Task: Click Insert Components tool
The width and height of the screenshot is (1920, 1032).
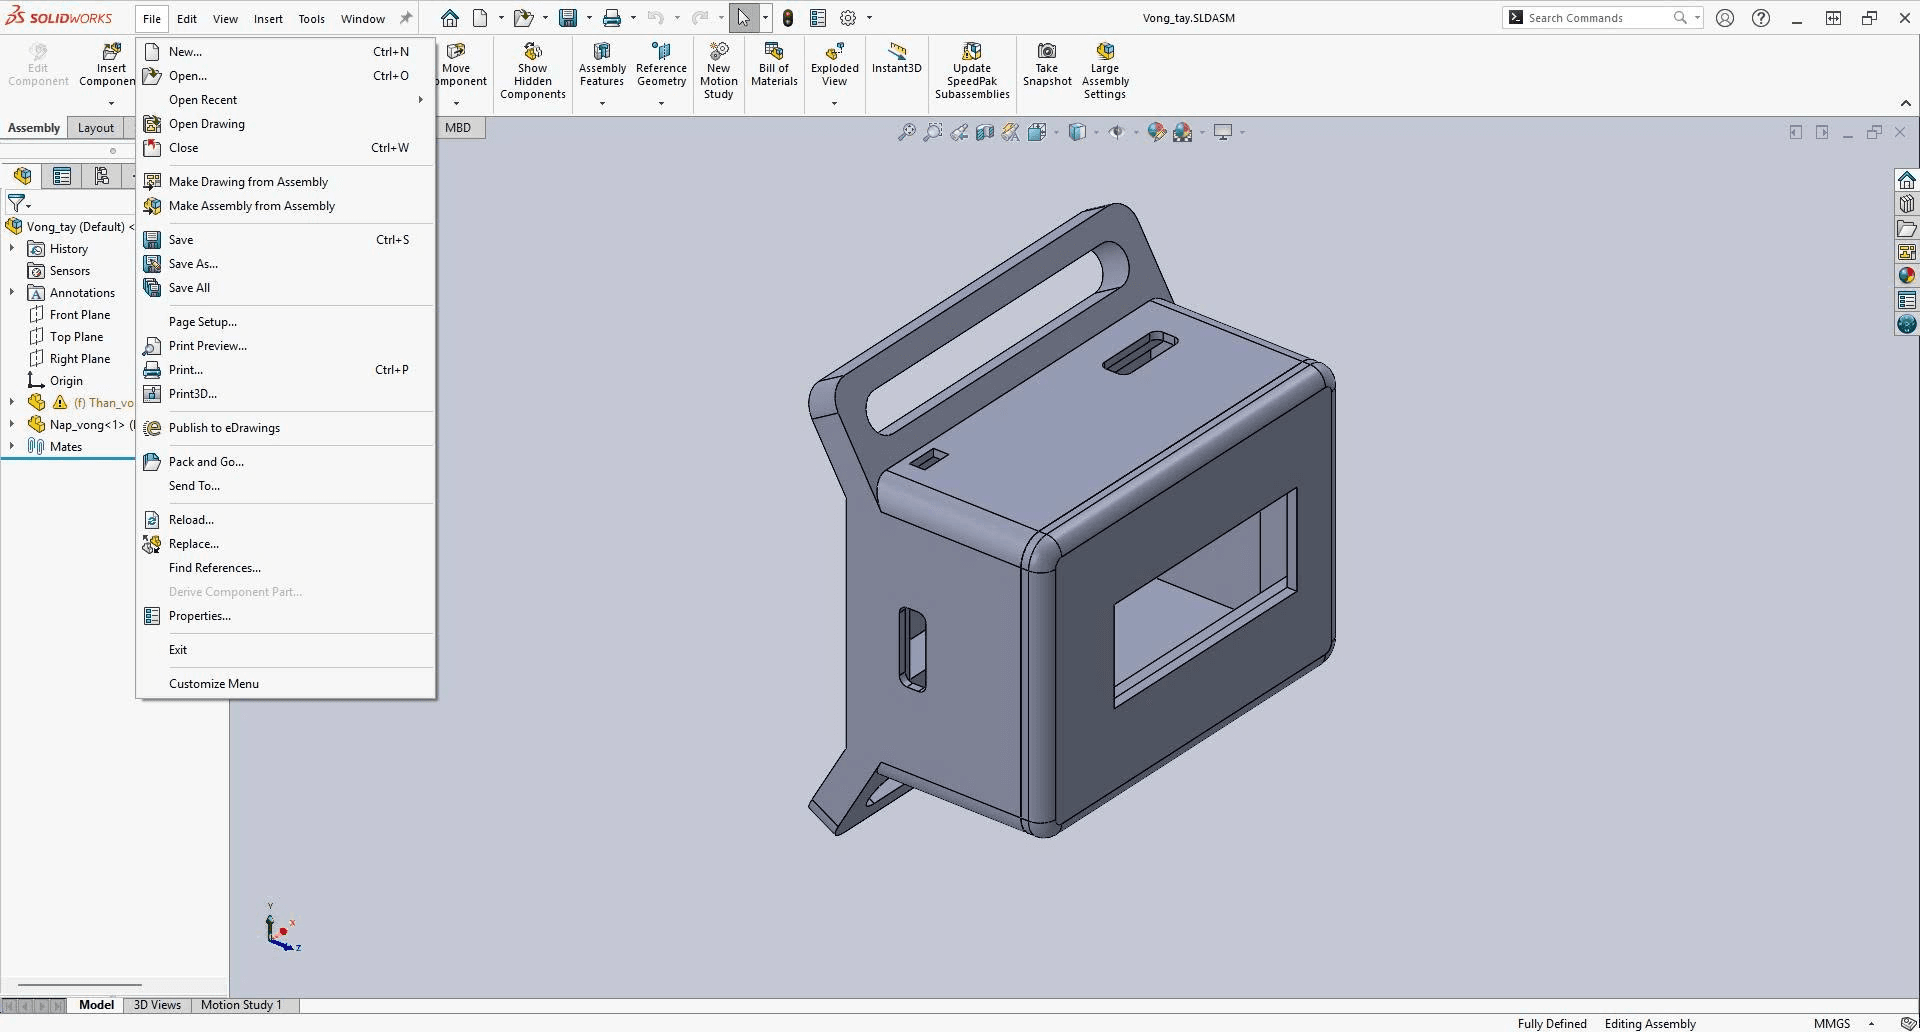Action: [107, 65]
